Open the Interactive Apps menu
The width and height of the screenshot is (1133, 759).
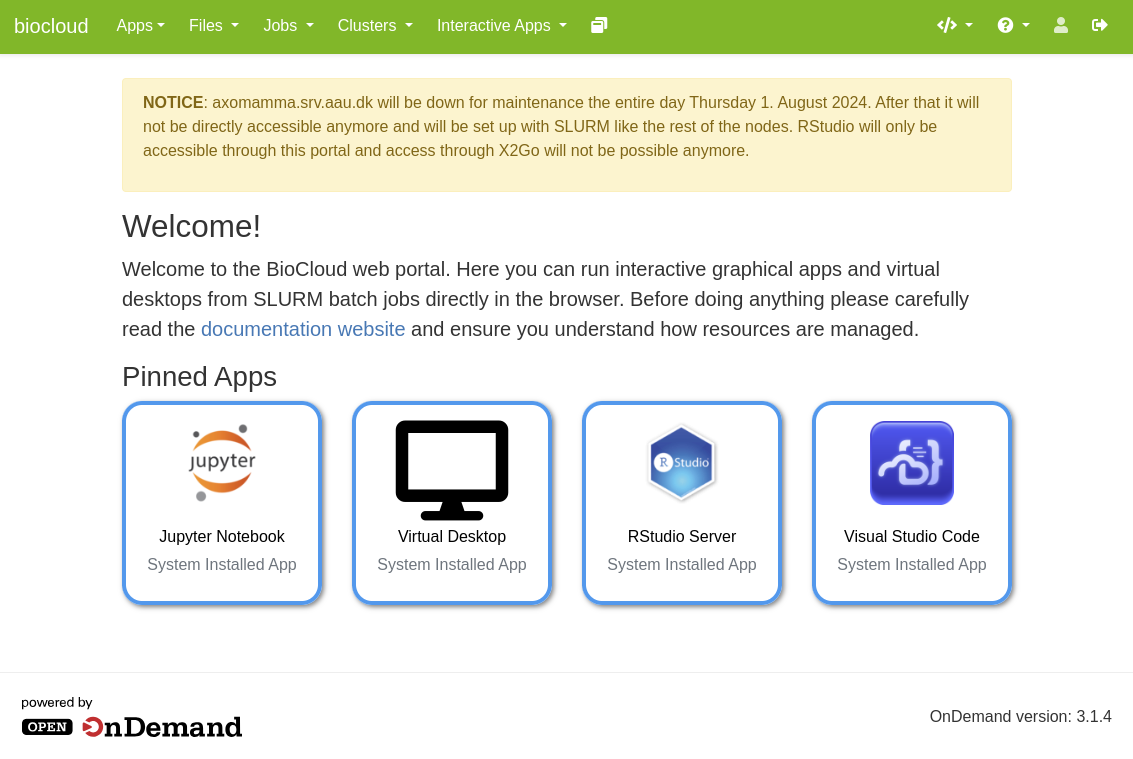[x=501, y=25]
